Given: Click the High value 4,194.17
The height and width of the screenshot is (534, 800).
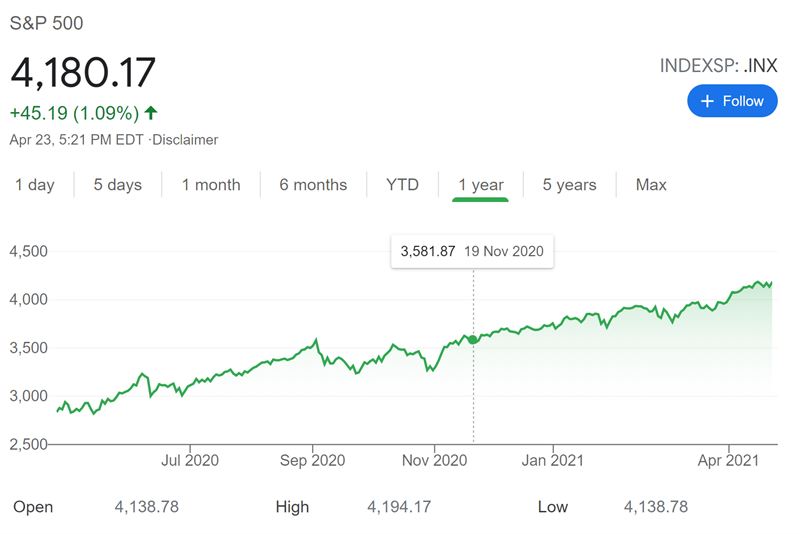Looking at the screenshot, I should (399, 507).
